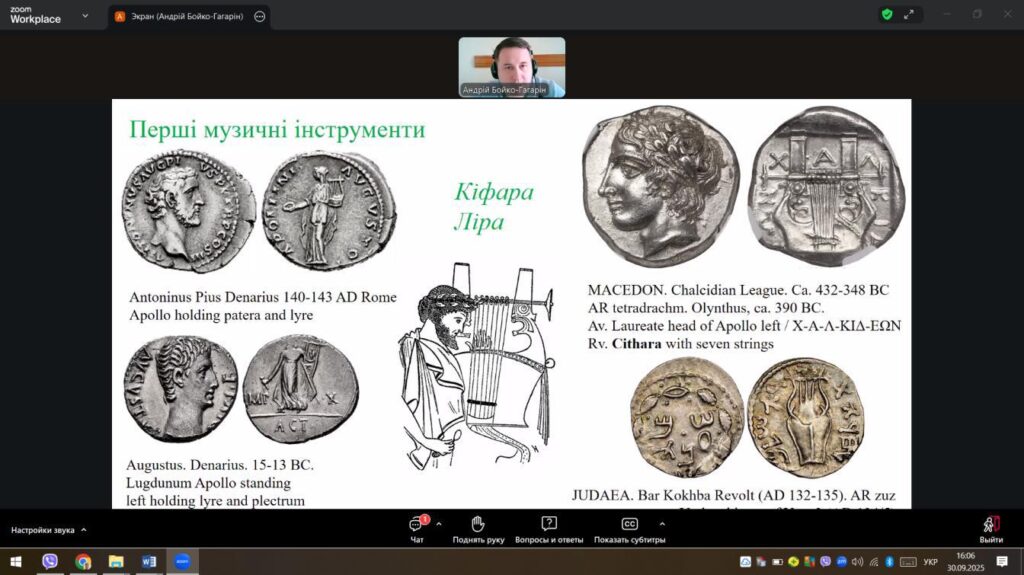Toggle system volume speaker icon in tray
1024x575 pixels.
[x=857, y=562]
